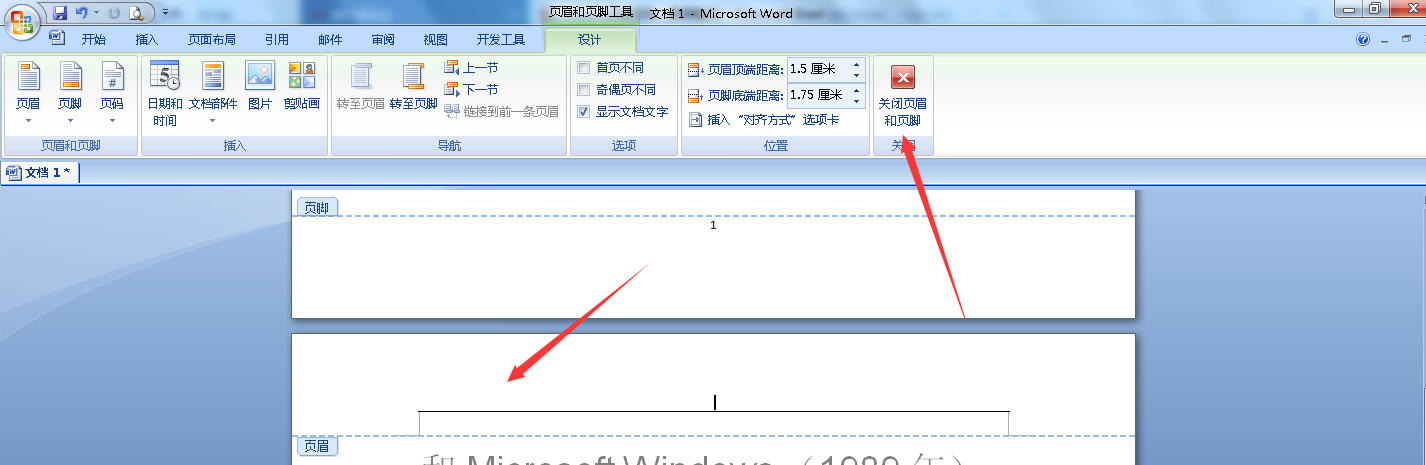Jump to 上一节 (Previous Section)
Image resolution: width=1426 pixels, height=465 pixels.
471,67
